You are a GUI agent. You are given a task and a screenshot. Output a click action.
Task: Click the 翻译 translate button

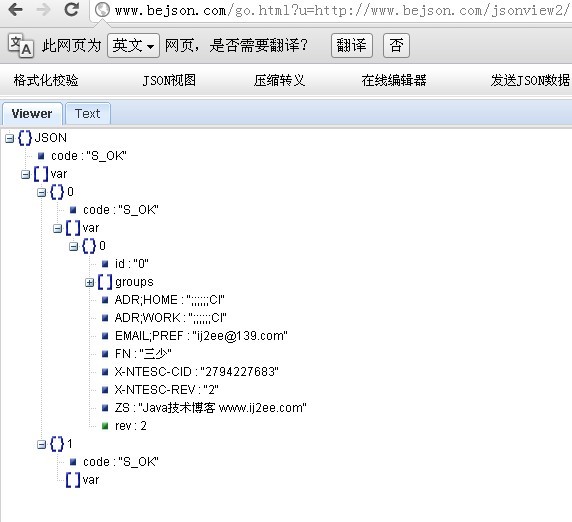tap(352, 46)
